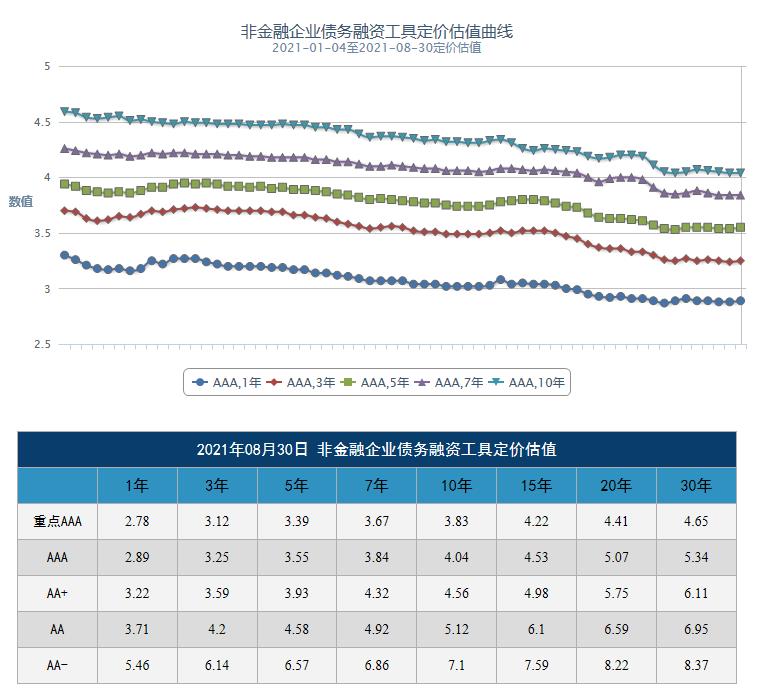Click first data point of AAA,7年 line
758x696 pixels.
[65, 149]
